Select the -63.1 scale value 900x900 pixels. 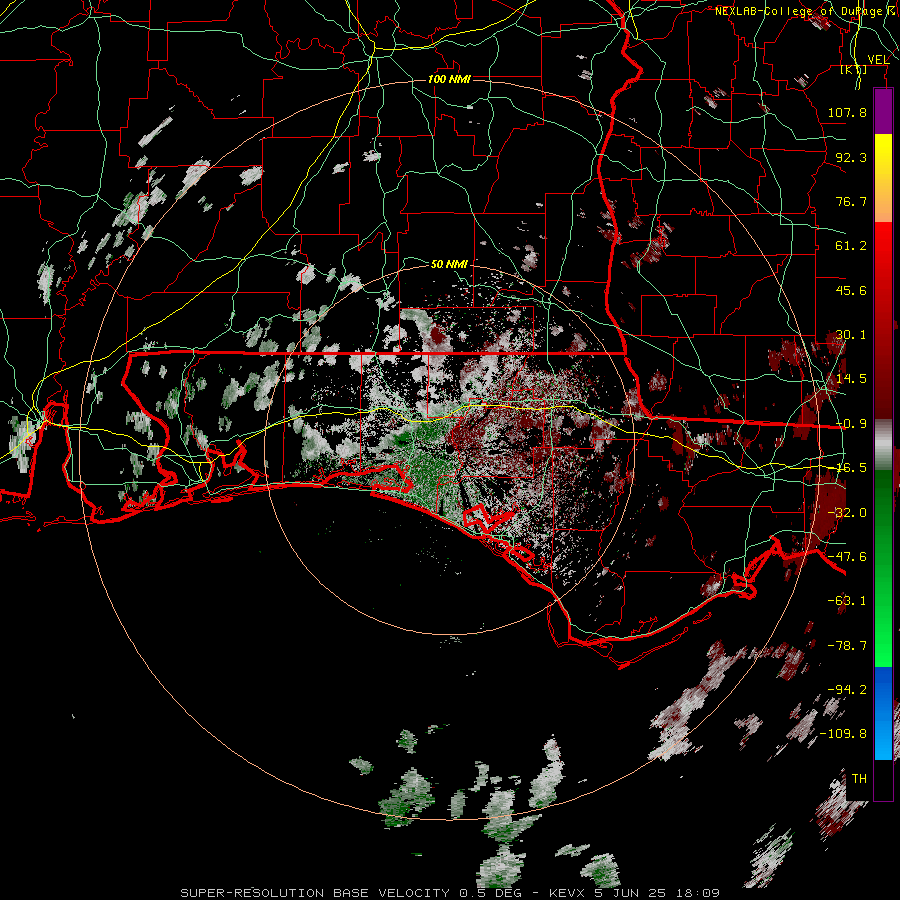click(x=847, y=601)
